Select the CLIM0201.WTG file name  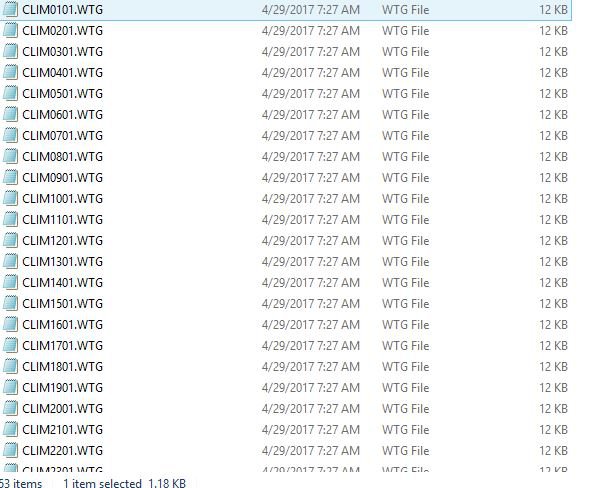coord(62,31)
